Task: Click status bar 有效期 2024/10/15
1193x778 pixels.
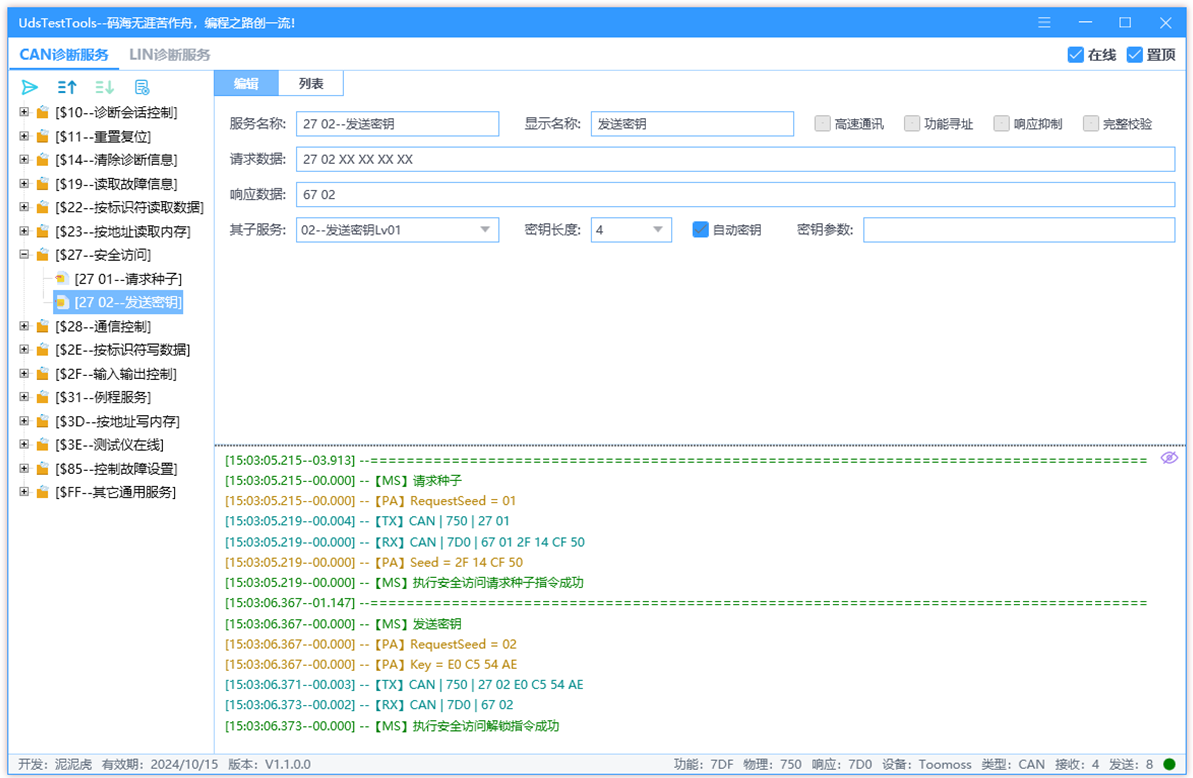Action: (x=160, y=764)
